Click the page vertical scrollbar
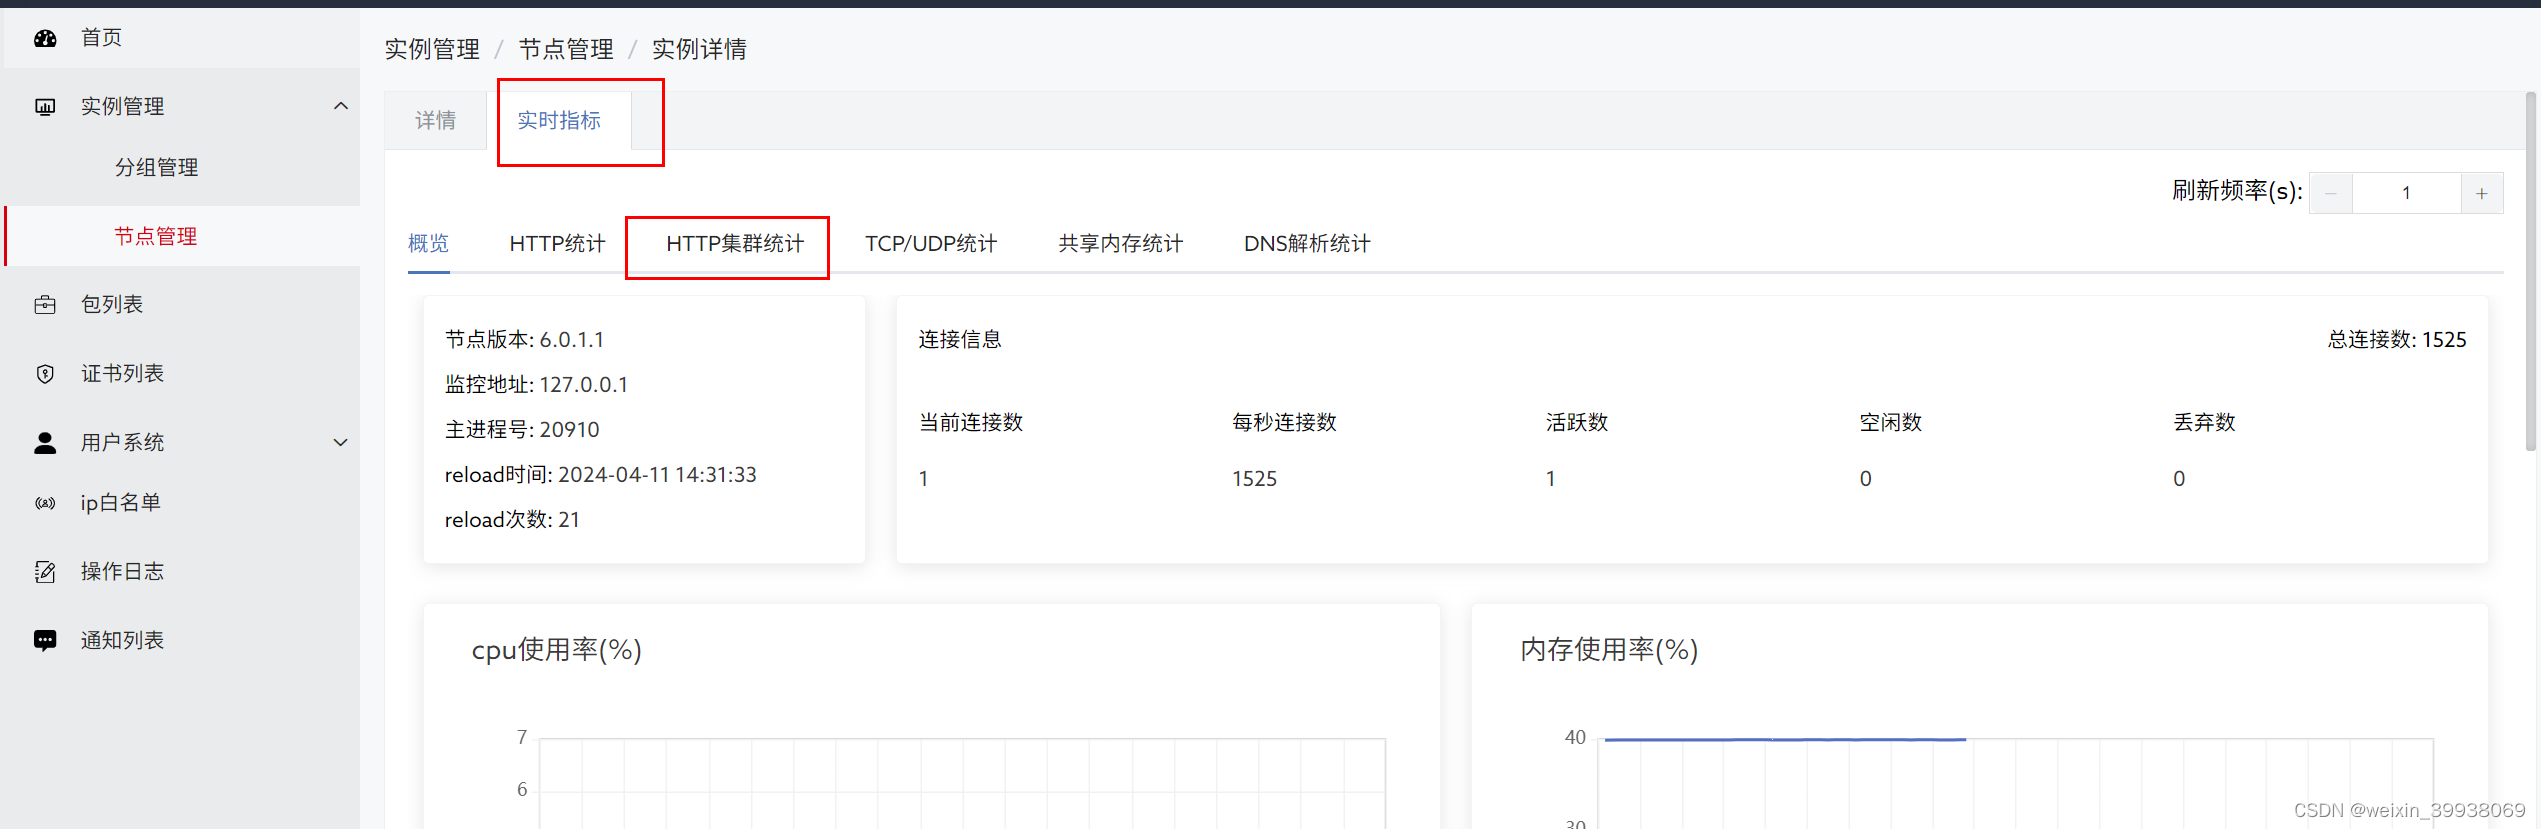Image resolution: width=2541 pixels, height=829 pixels. point(2531,270)
